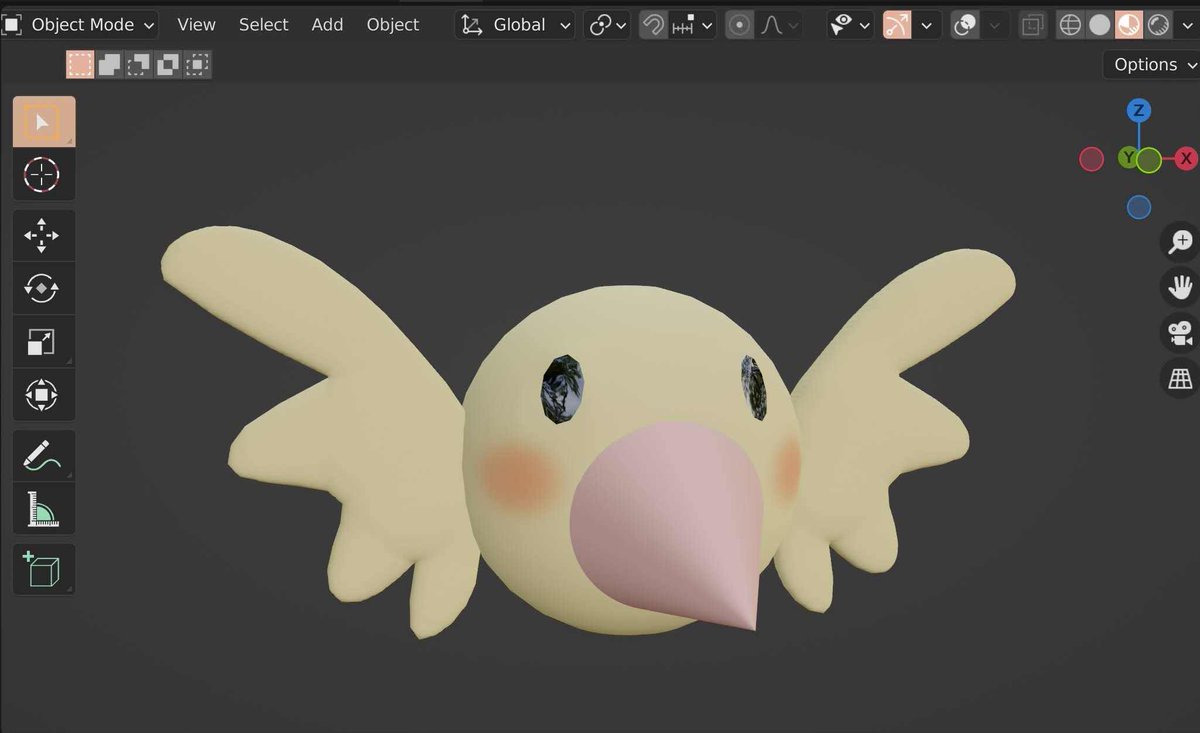This screenshot has width=1200, height=733.
Task: Switch perspective/orthographic with grid icon
Action: point(1181,379)
